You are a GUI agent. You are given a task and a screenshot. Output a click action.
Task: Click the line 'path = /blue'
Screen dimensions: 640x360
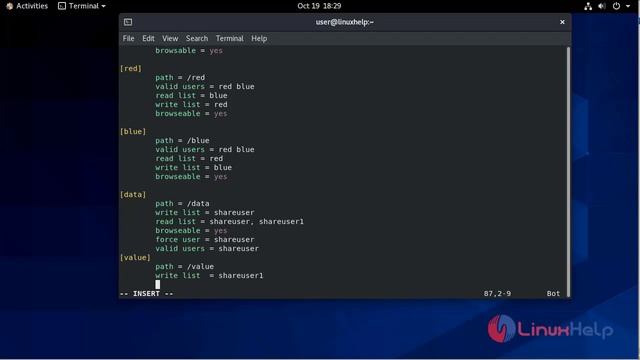(x=182, y=140)
